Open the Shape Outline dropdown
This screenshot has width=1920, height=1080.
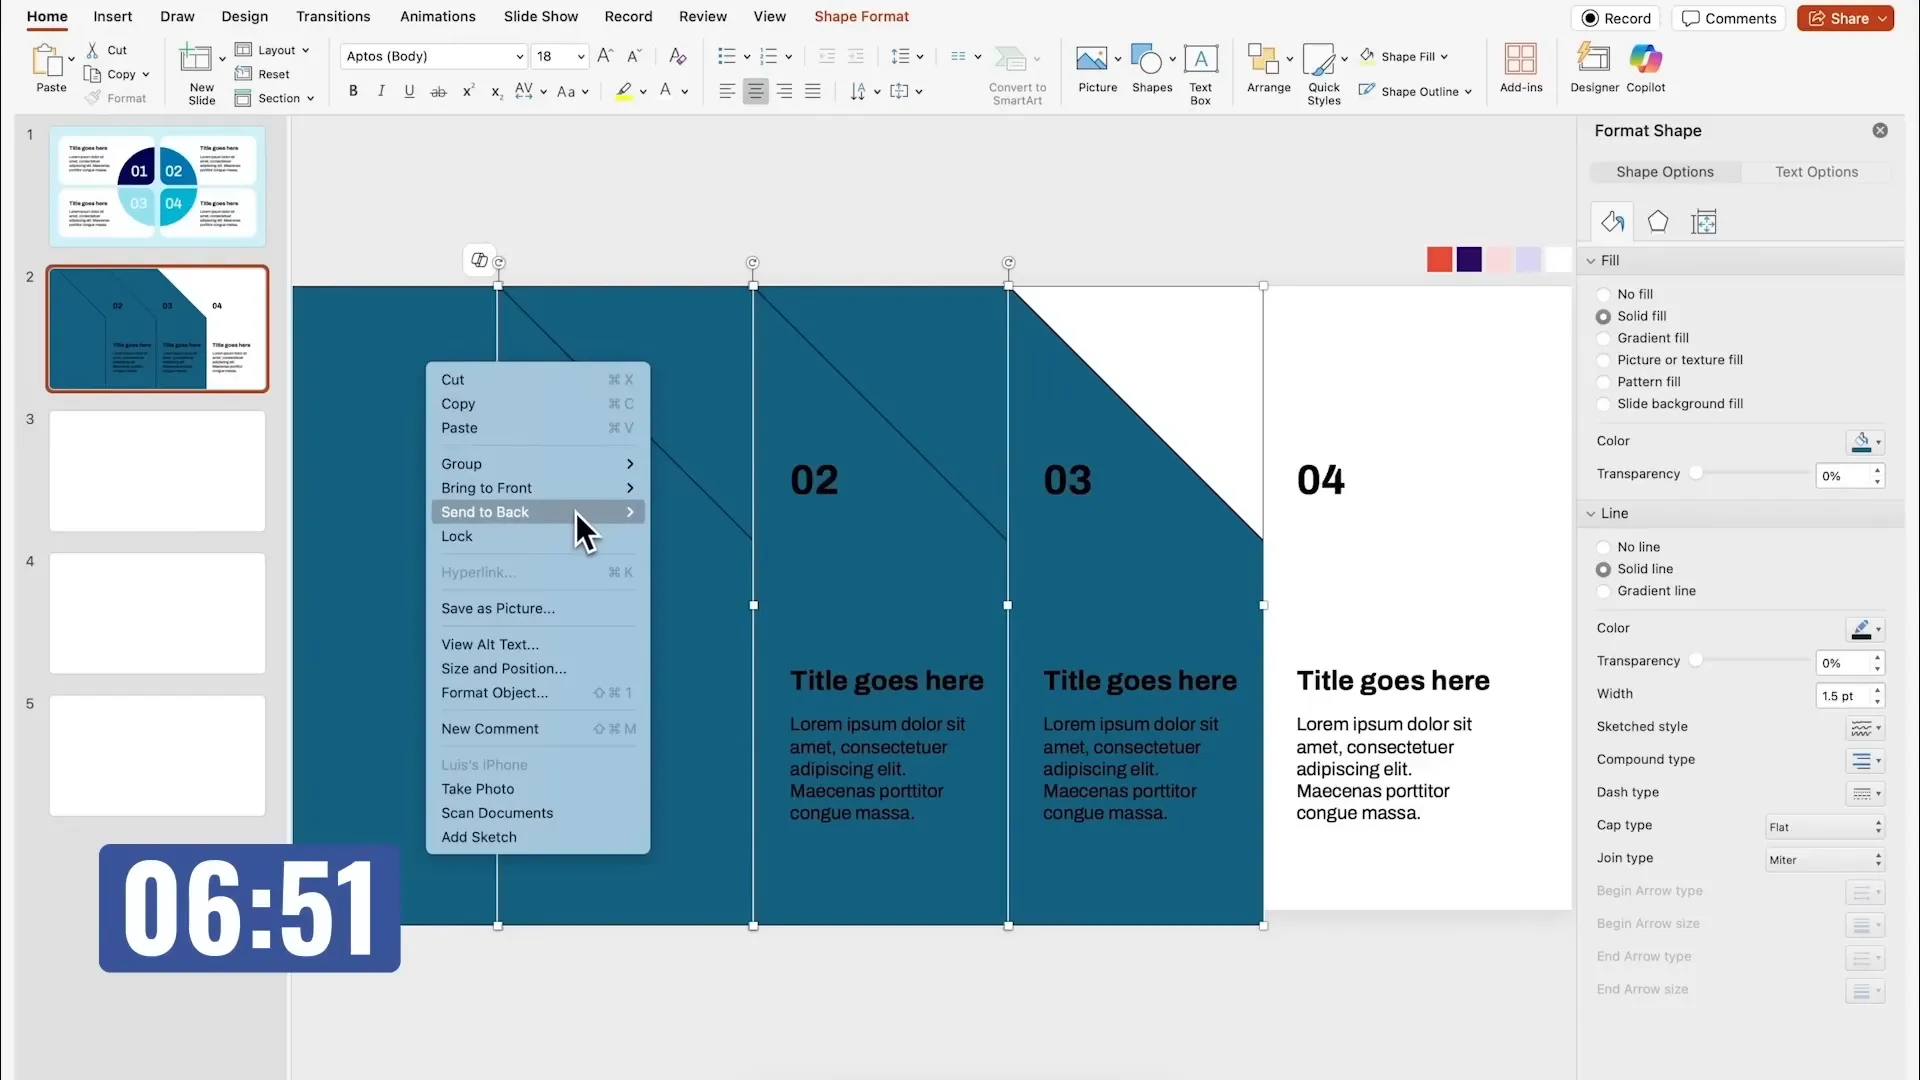[x=1415, y=91]
